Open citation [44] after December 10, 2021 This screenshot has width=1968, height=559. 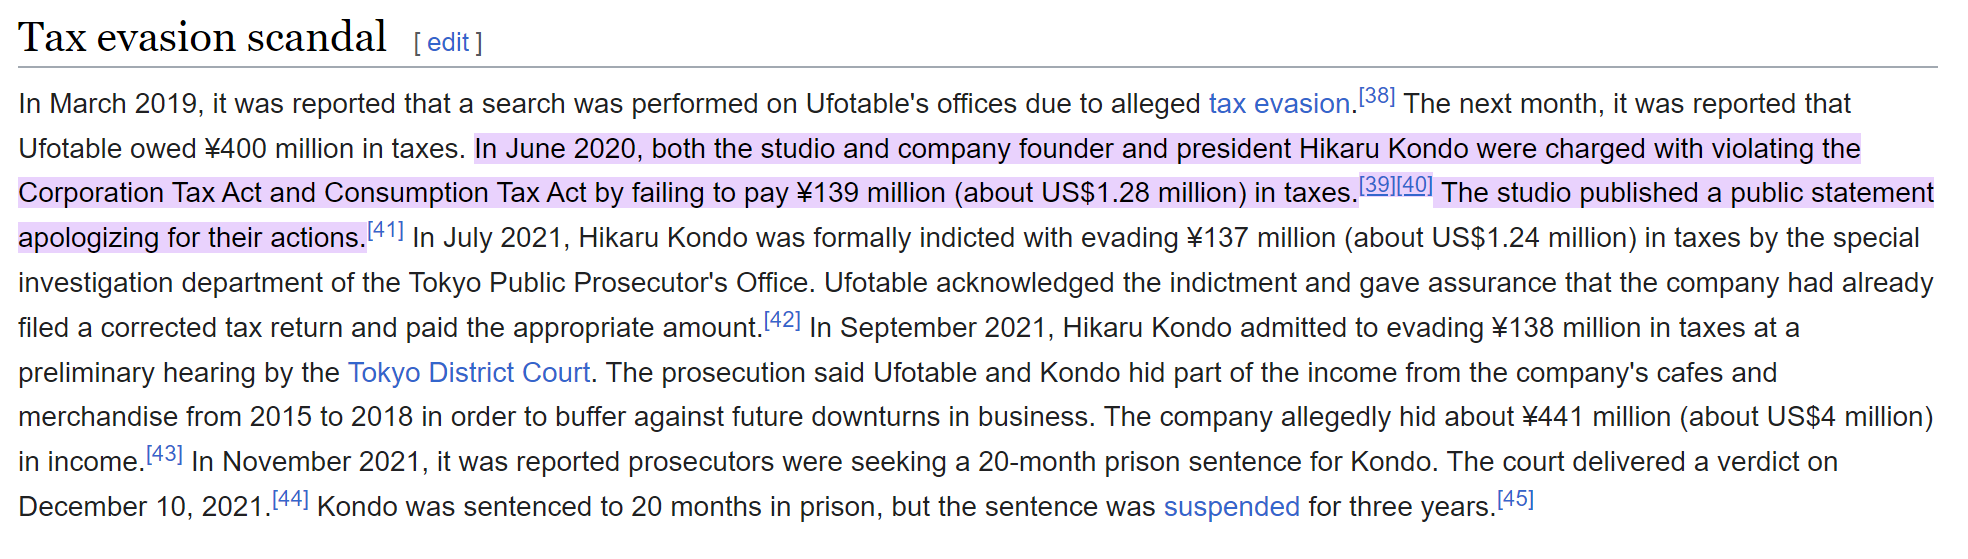[290, 499]
